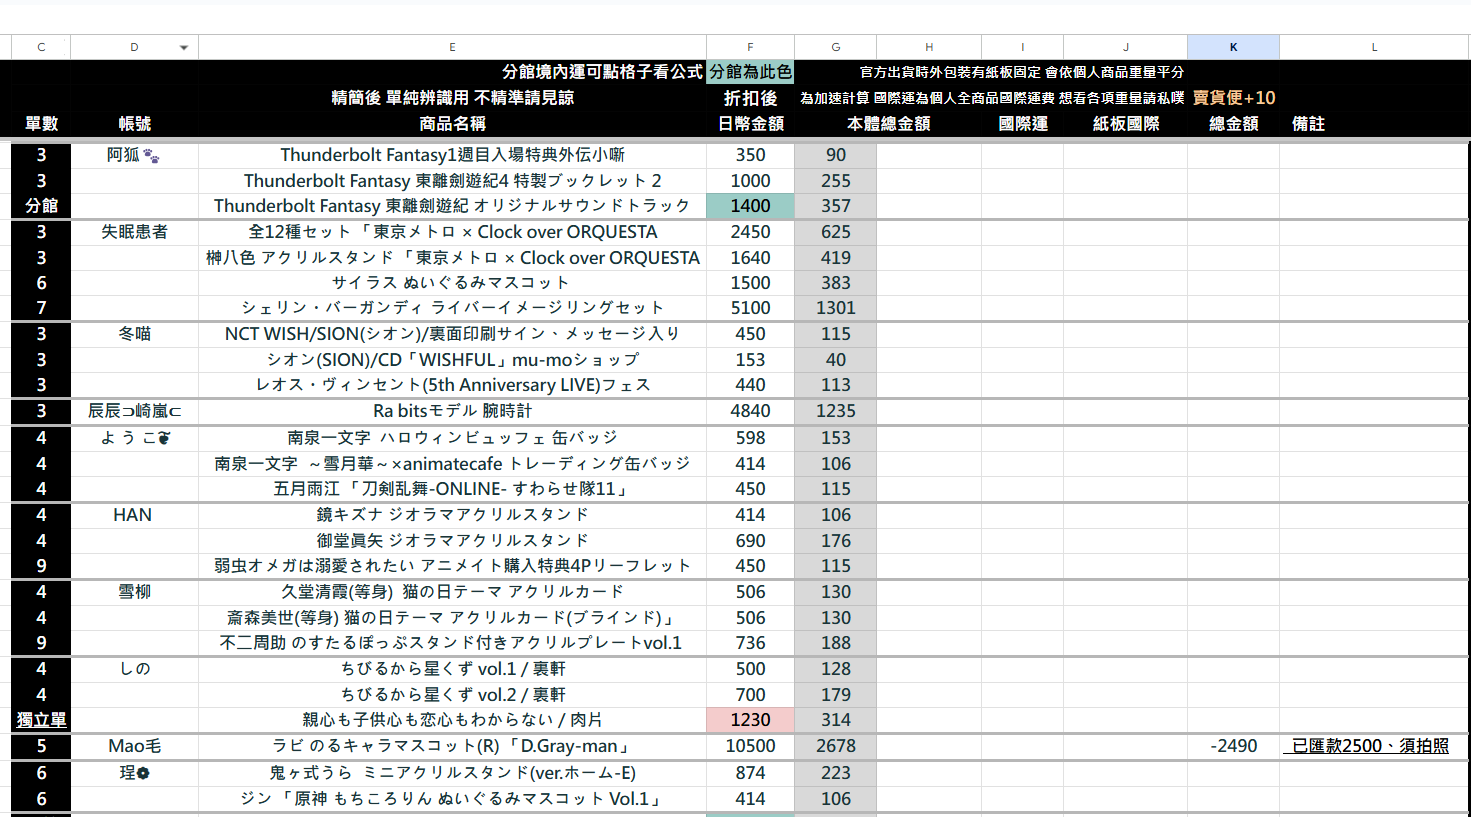Viewport: 1471px width, 817px height.
Task: Click the 分館 cell in column C
Action: tap(41, 206)
